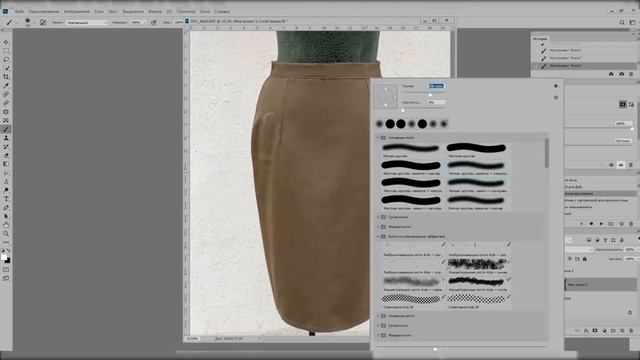The image size is (640, 360).
Task: Select the Eyedropper tool
Action: coord(6,86)
